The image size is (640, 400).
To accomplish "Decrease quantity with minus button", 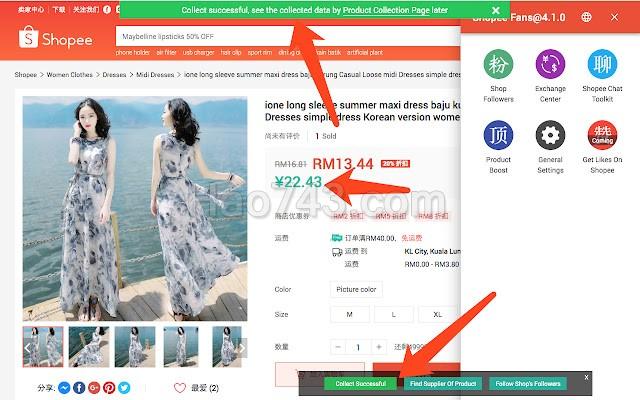I will point(338,347).
